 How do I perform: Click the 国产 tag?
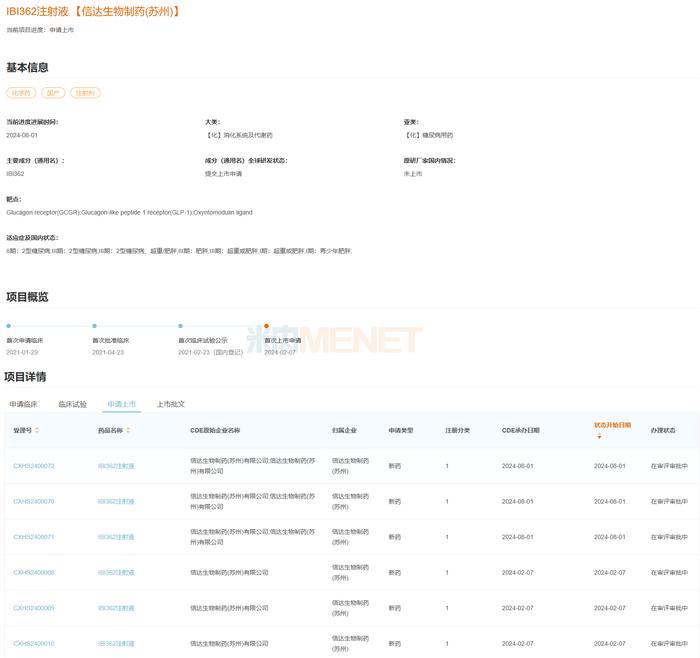pyautogui.click(x=53, y=93)
